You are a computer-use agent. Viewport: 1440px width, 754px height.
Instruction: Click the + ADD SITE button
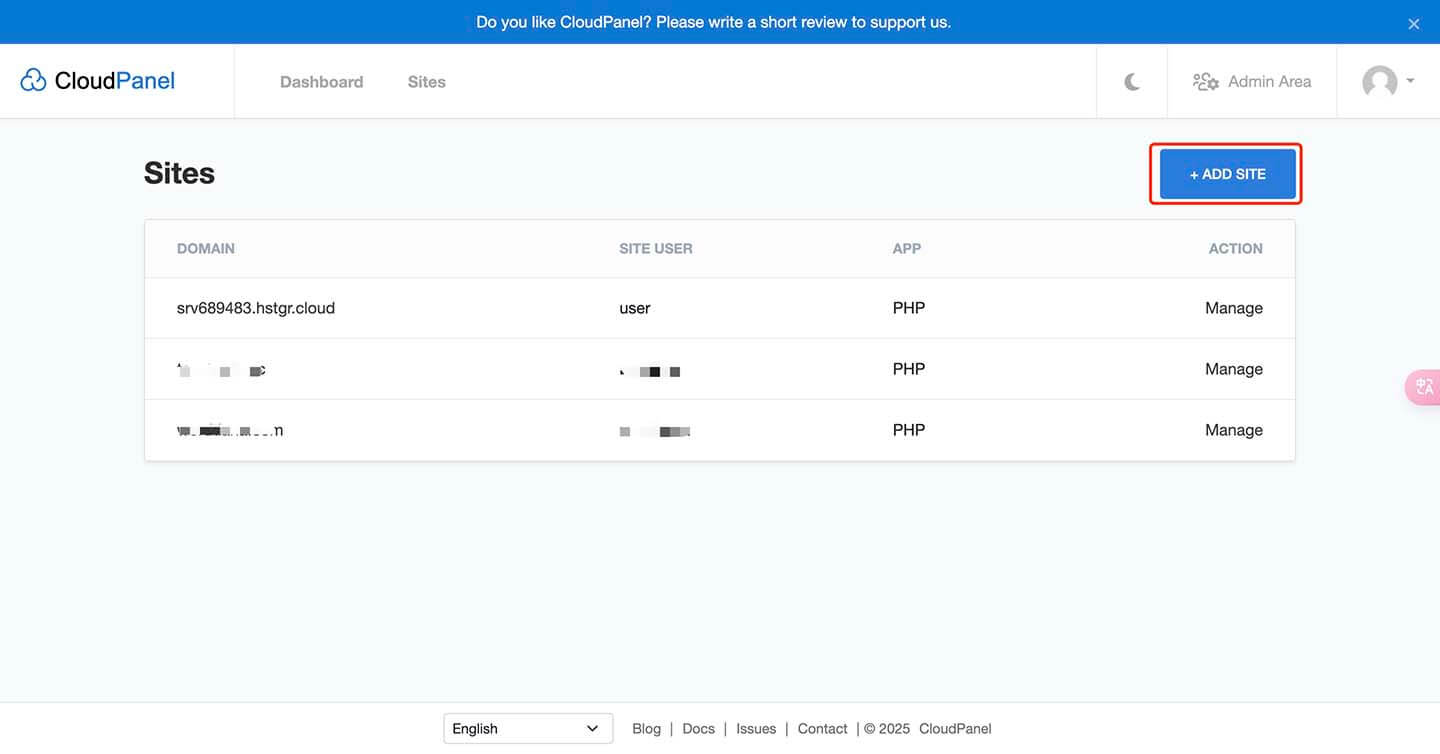1227,174
